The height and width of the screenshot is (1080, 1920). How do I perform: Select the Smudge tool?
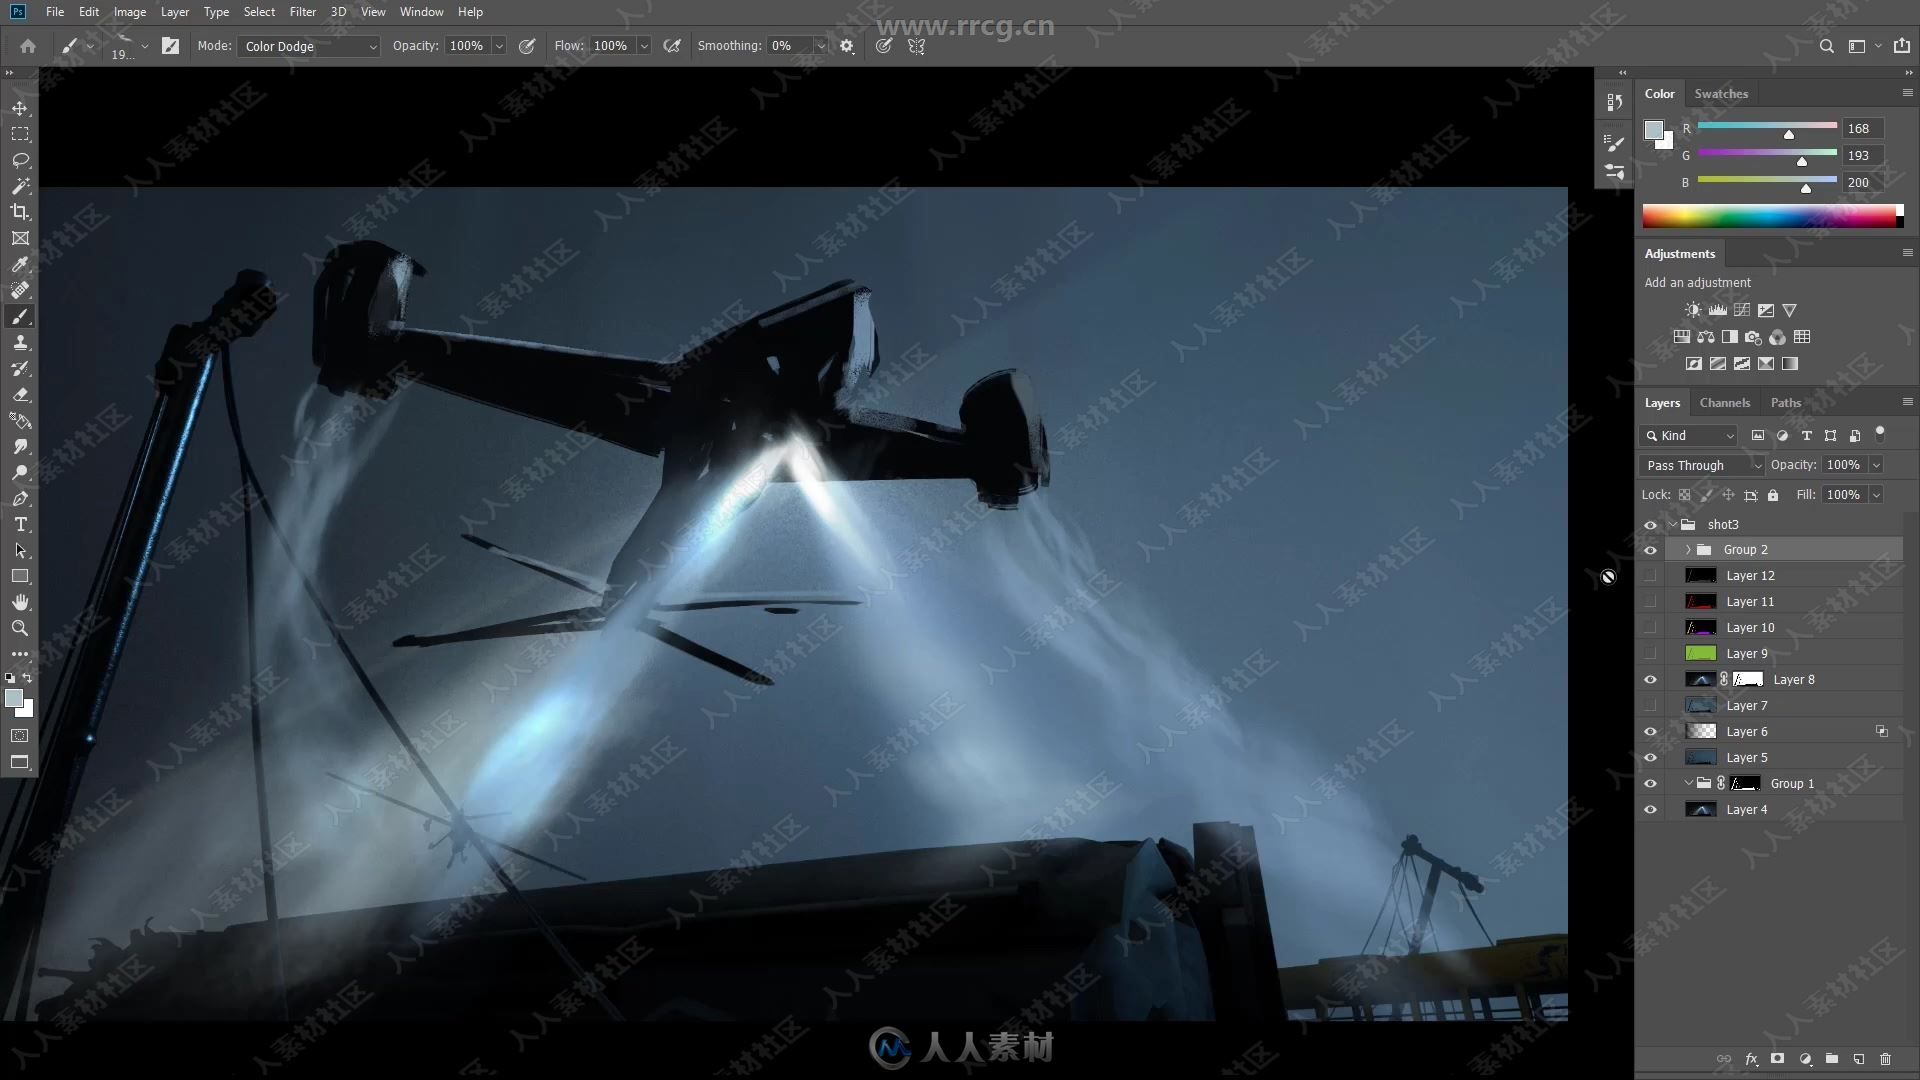click(20, 446)
